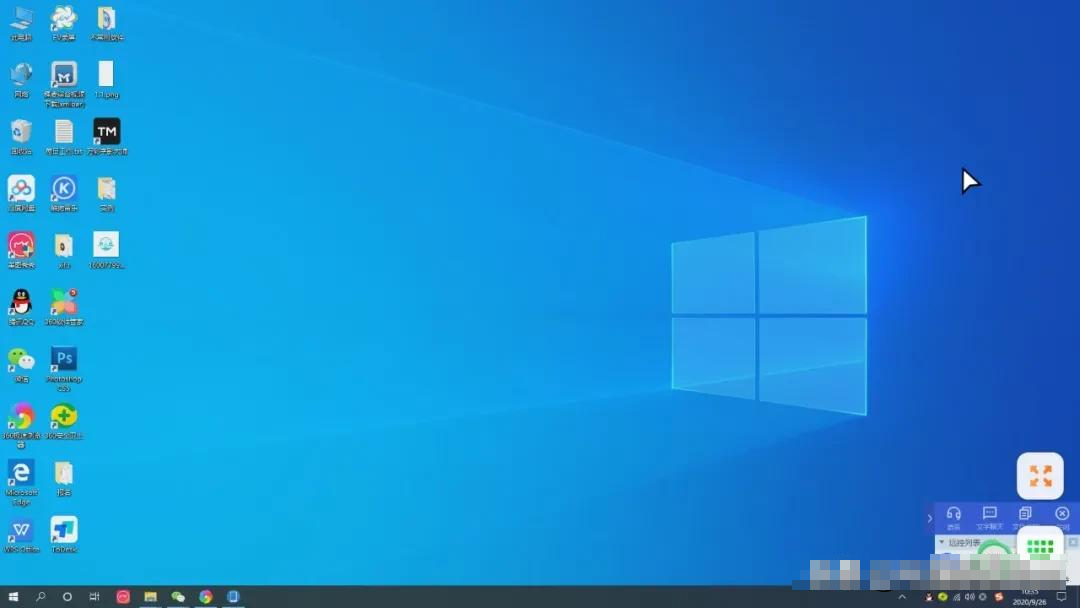Select the Network desktop icon
The width and height of the screenshot is (1080, 608).
21,79
